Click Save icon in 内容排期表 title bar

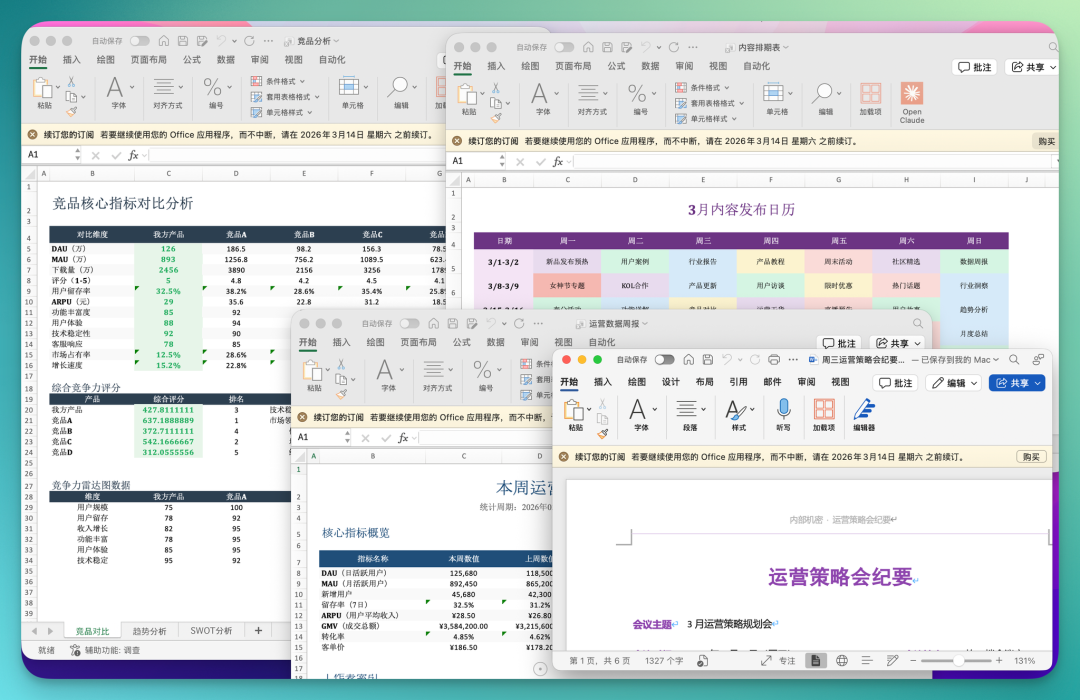pyautogui.click(x=608, y=48)
